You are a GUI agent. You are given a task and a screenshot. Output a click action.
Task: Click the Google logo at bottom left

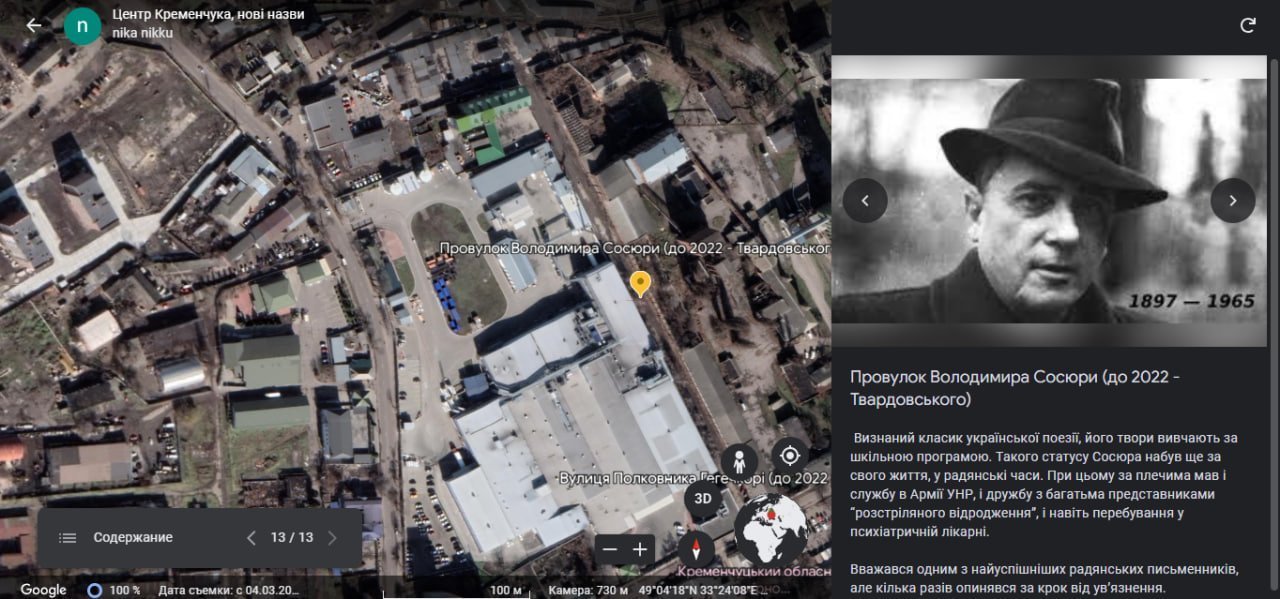tap(43, 590)
